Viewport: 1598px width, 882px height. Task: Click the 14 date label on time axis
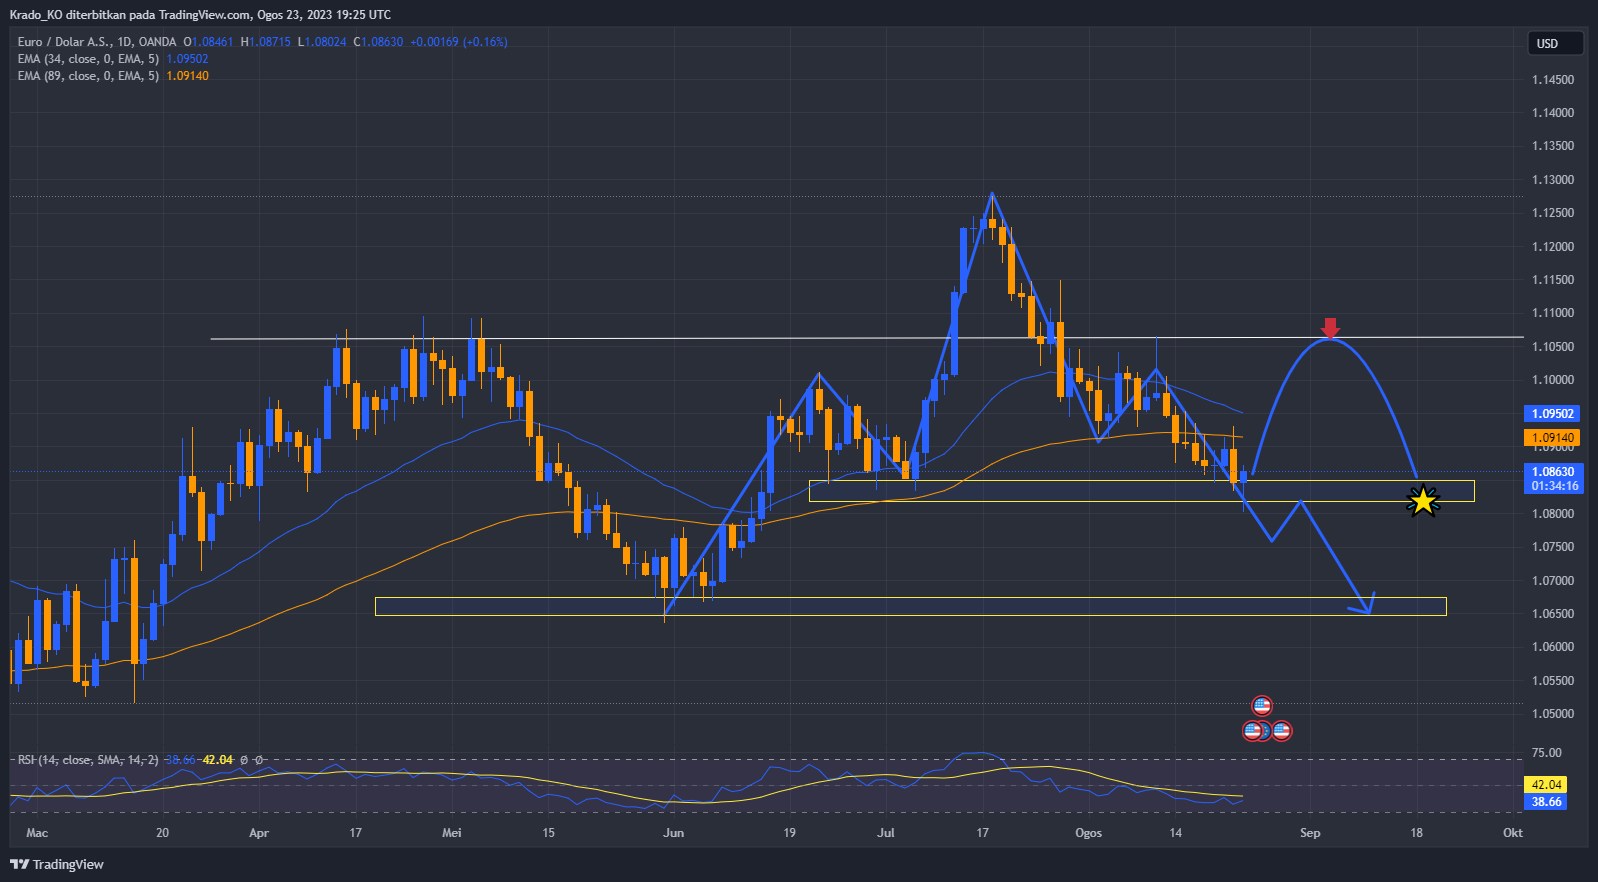coord(1175,833)
